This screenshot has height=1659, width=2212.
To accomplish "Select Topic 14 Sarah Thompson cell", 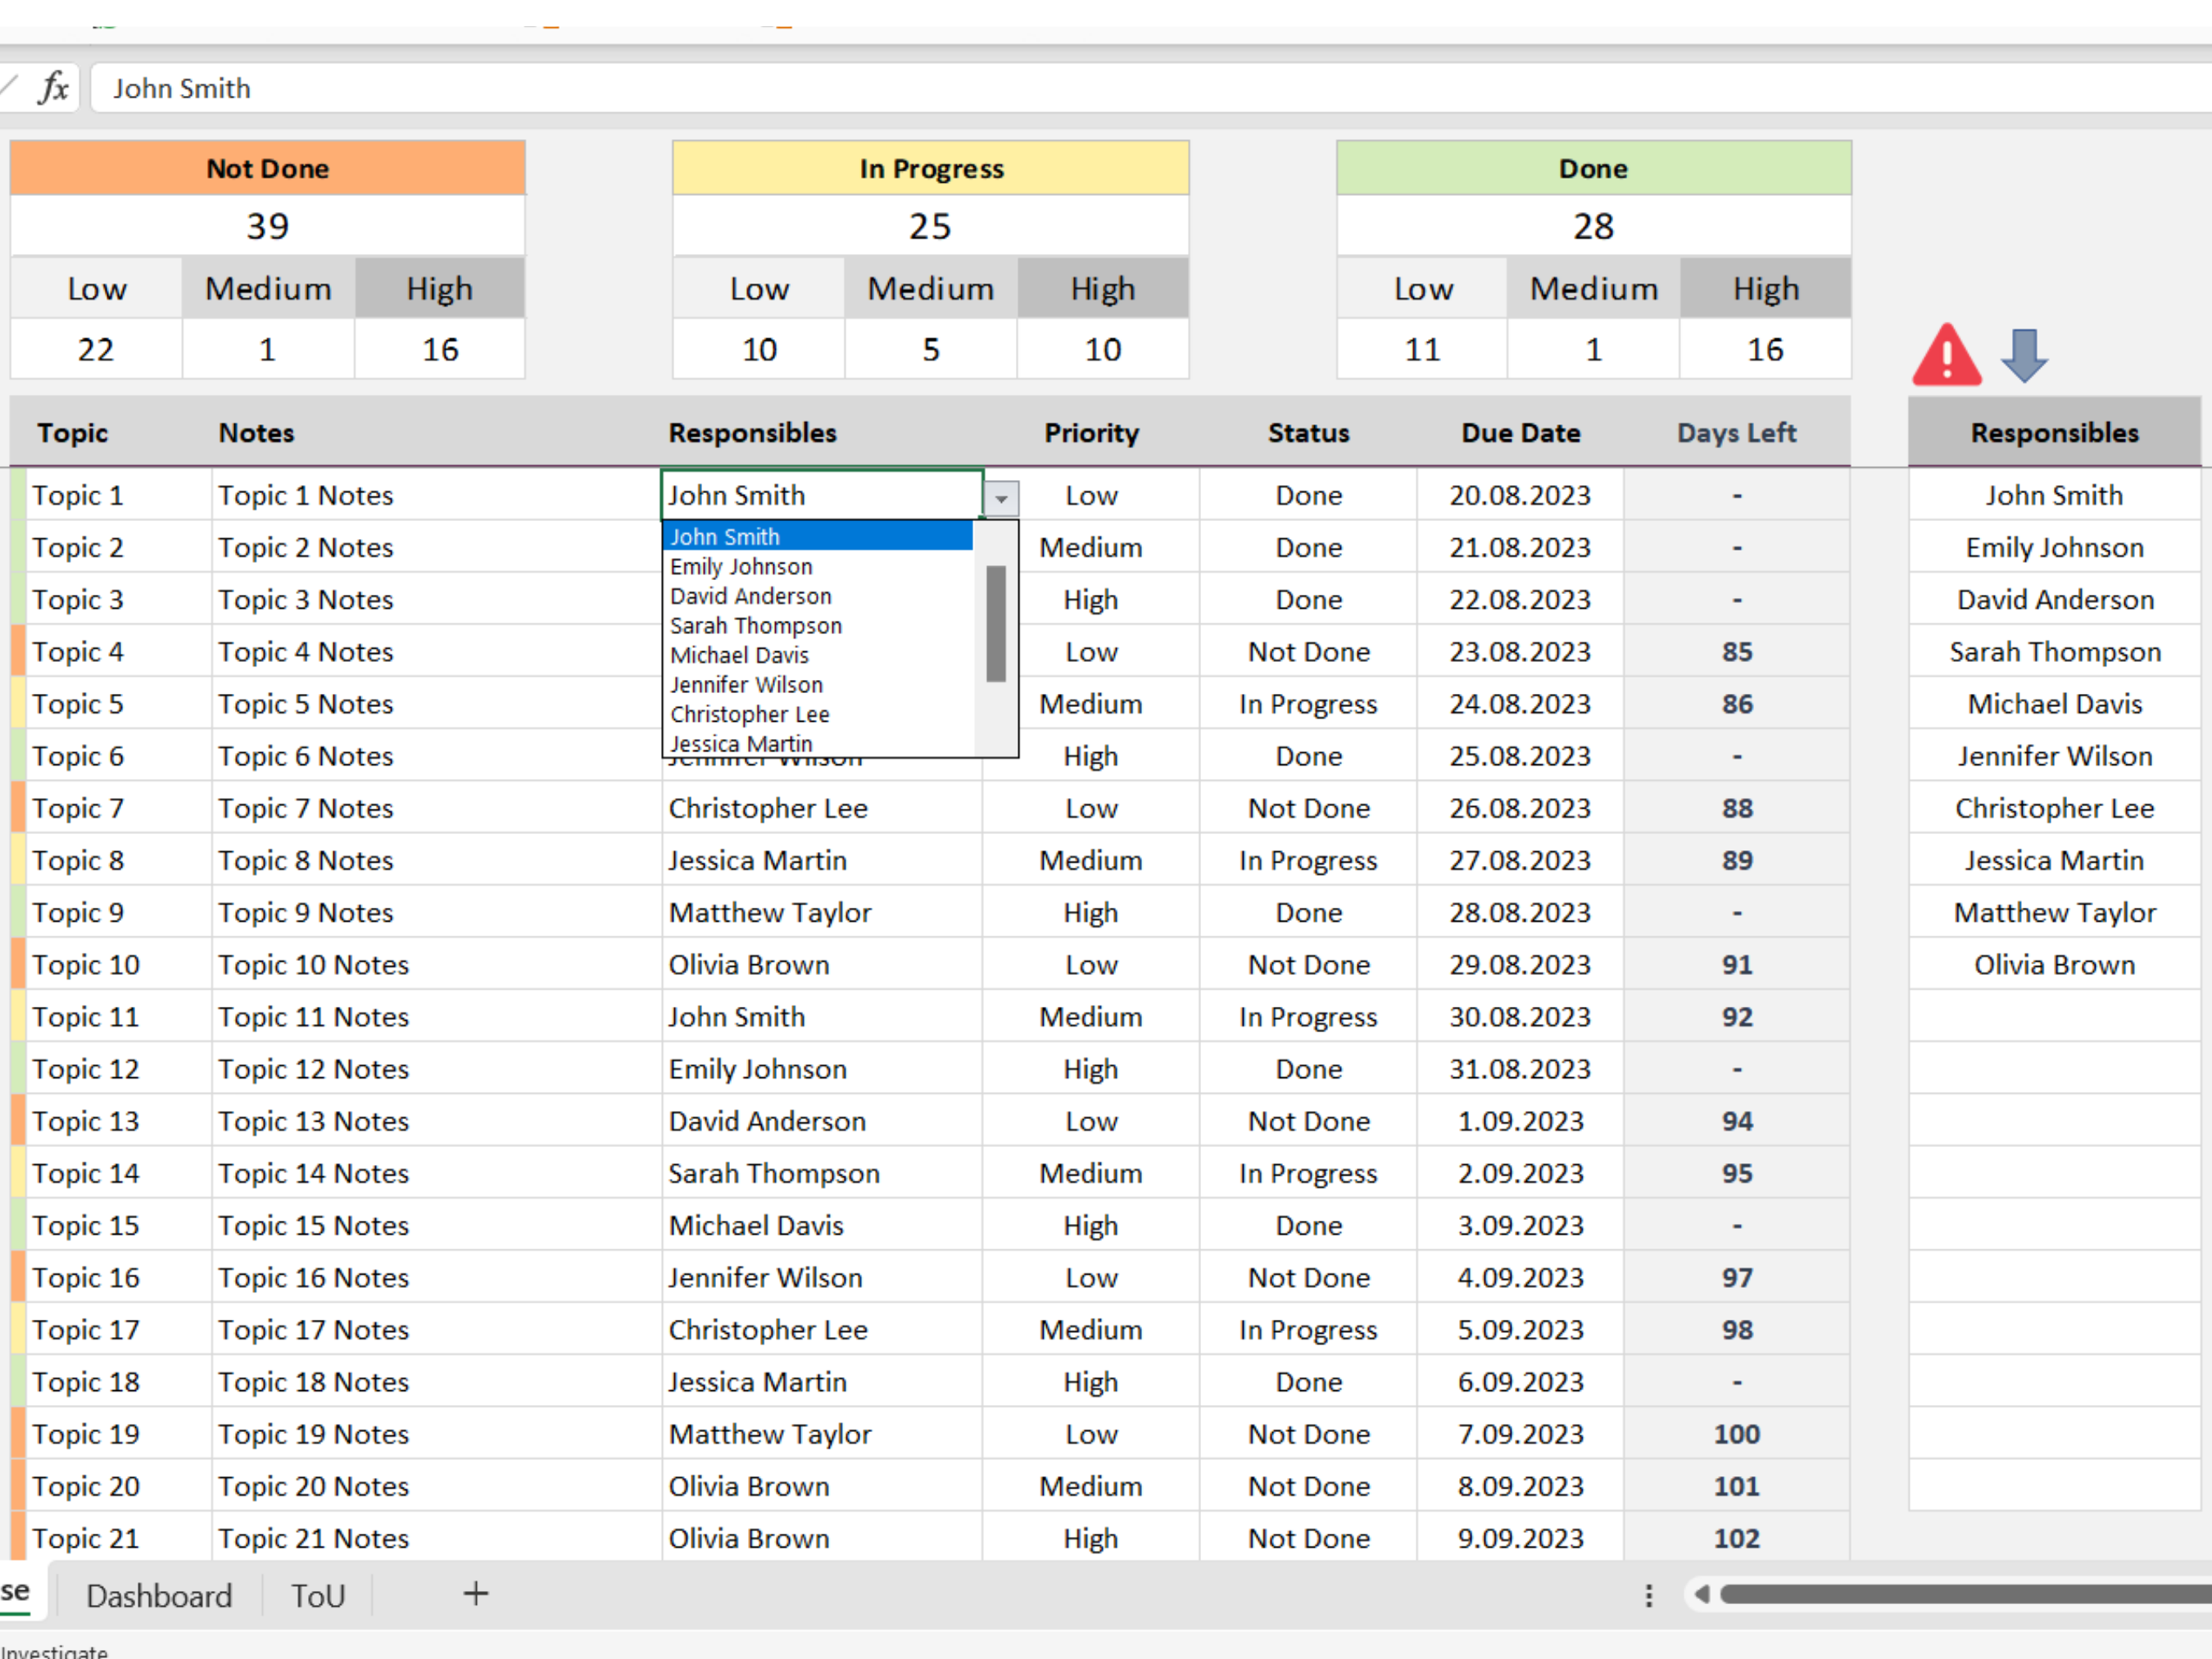I will click(821, 1173).
